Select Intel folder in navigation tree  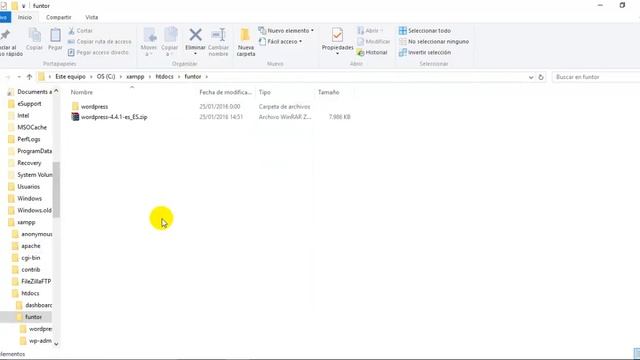(x=23, y=116)
